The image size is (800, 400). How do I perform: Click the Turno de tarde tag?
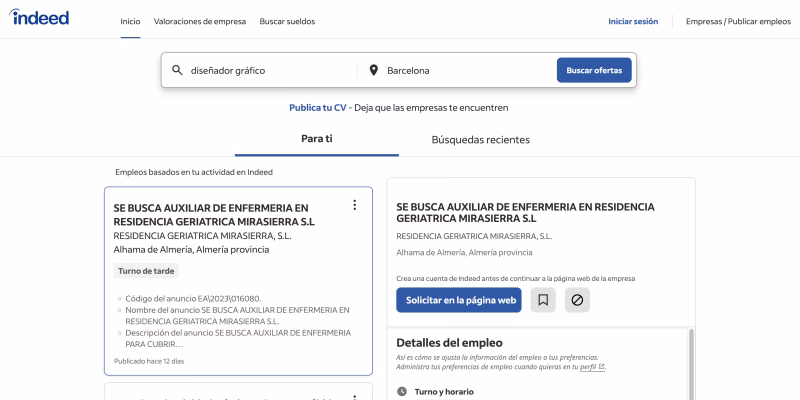tap(146, 271)
